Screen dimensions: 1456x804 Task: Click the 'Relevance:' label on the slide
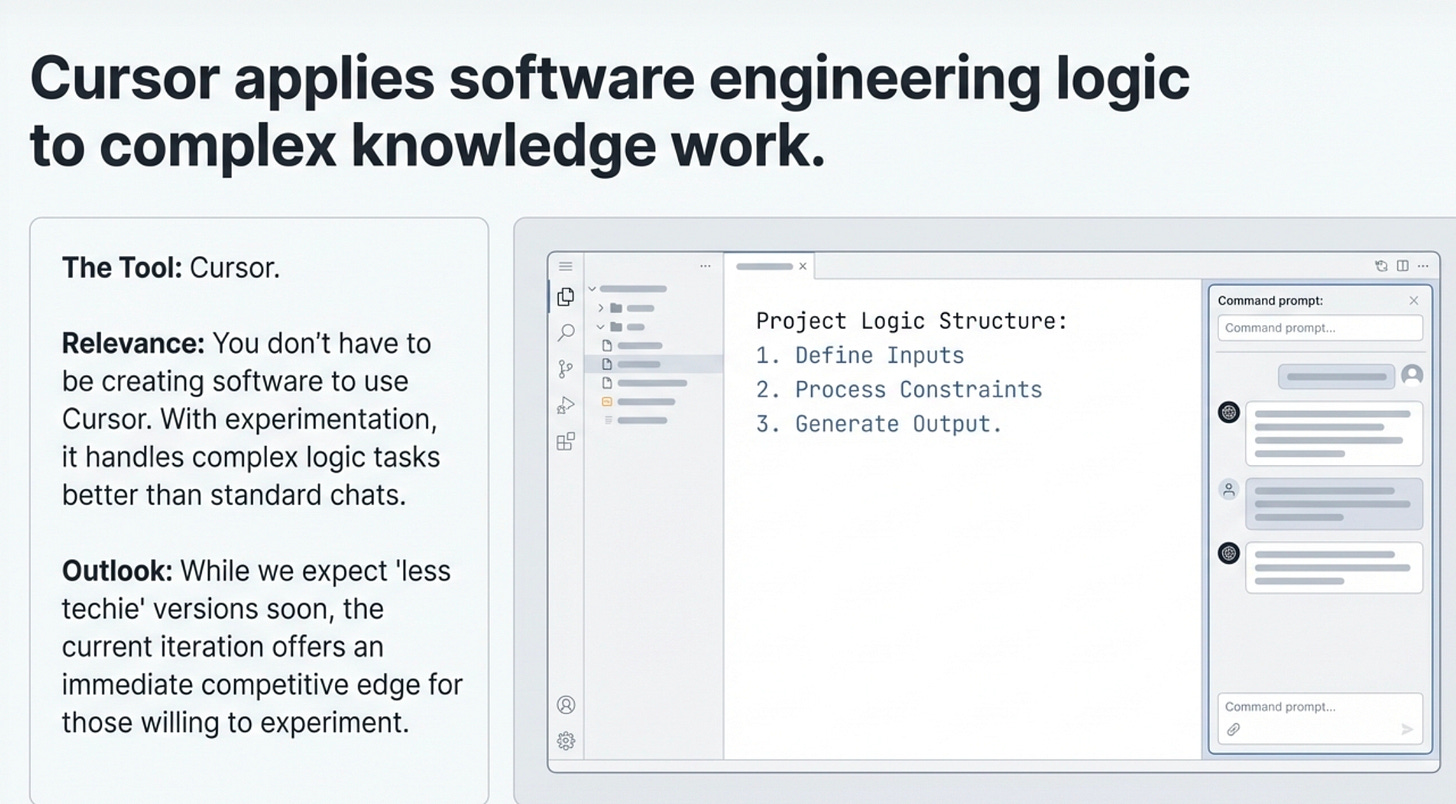[133, 344]
